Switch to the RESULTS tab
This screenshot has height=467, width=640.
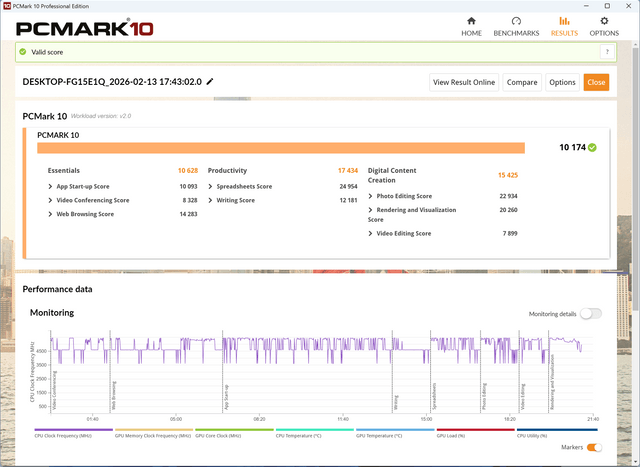(564, 27)
